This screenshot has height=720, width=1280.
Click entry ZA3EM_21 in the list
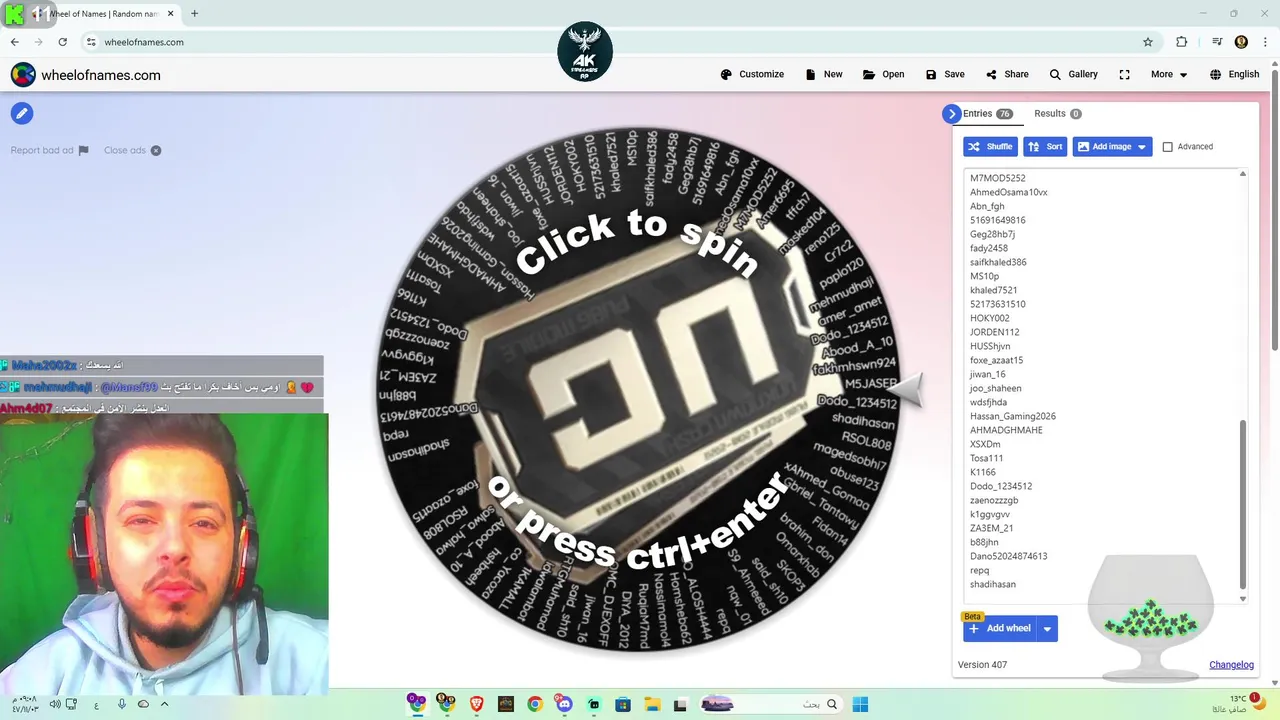(x=991, y=528)
